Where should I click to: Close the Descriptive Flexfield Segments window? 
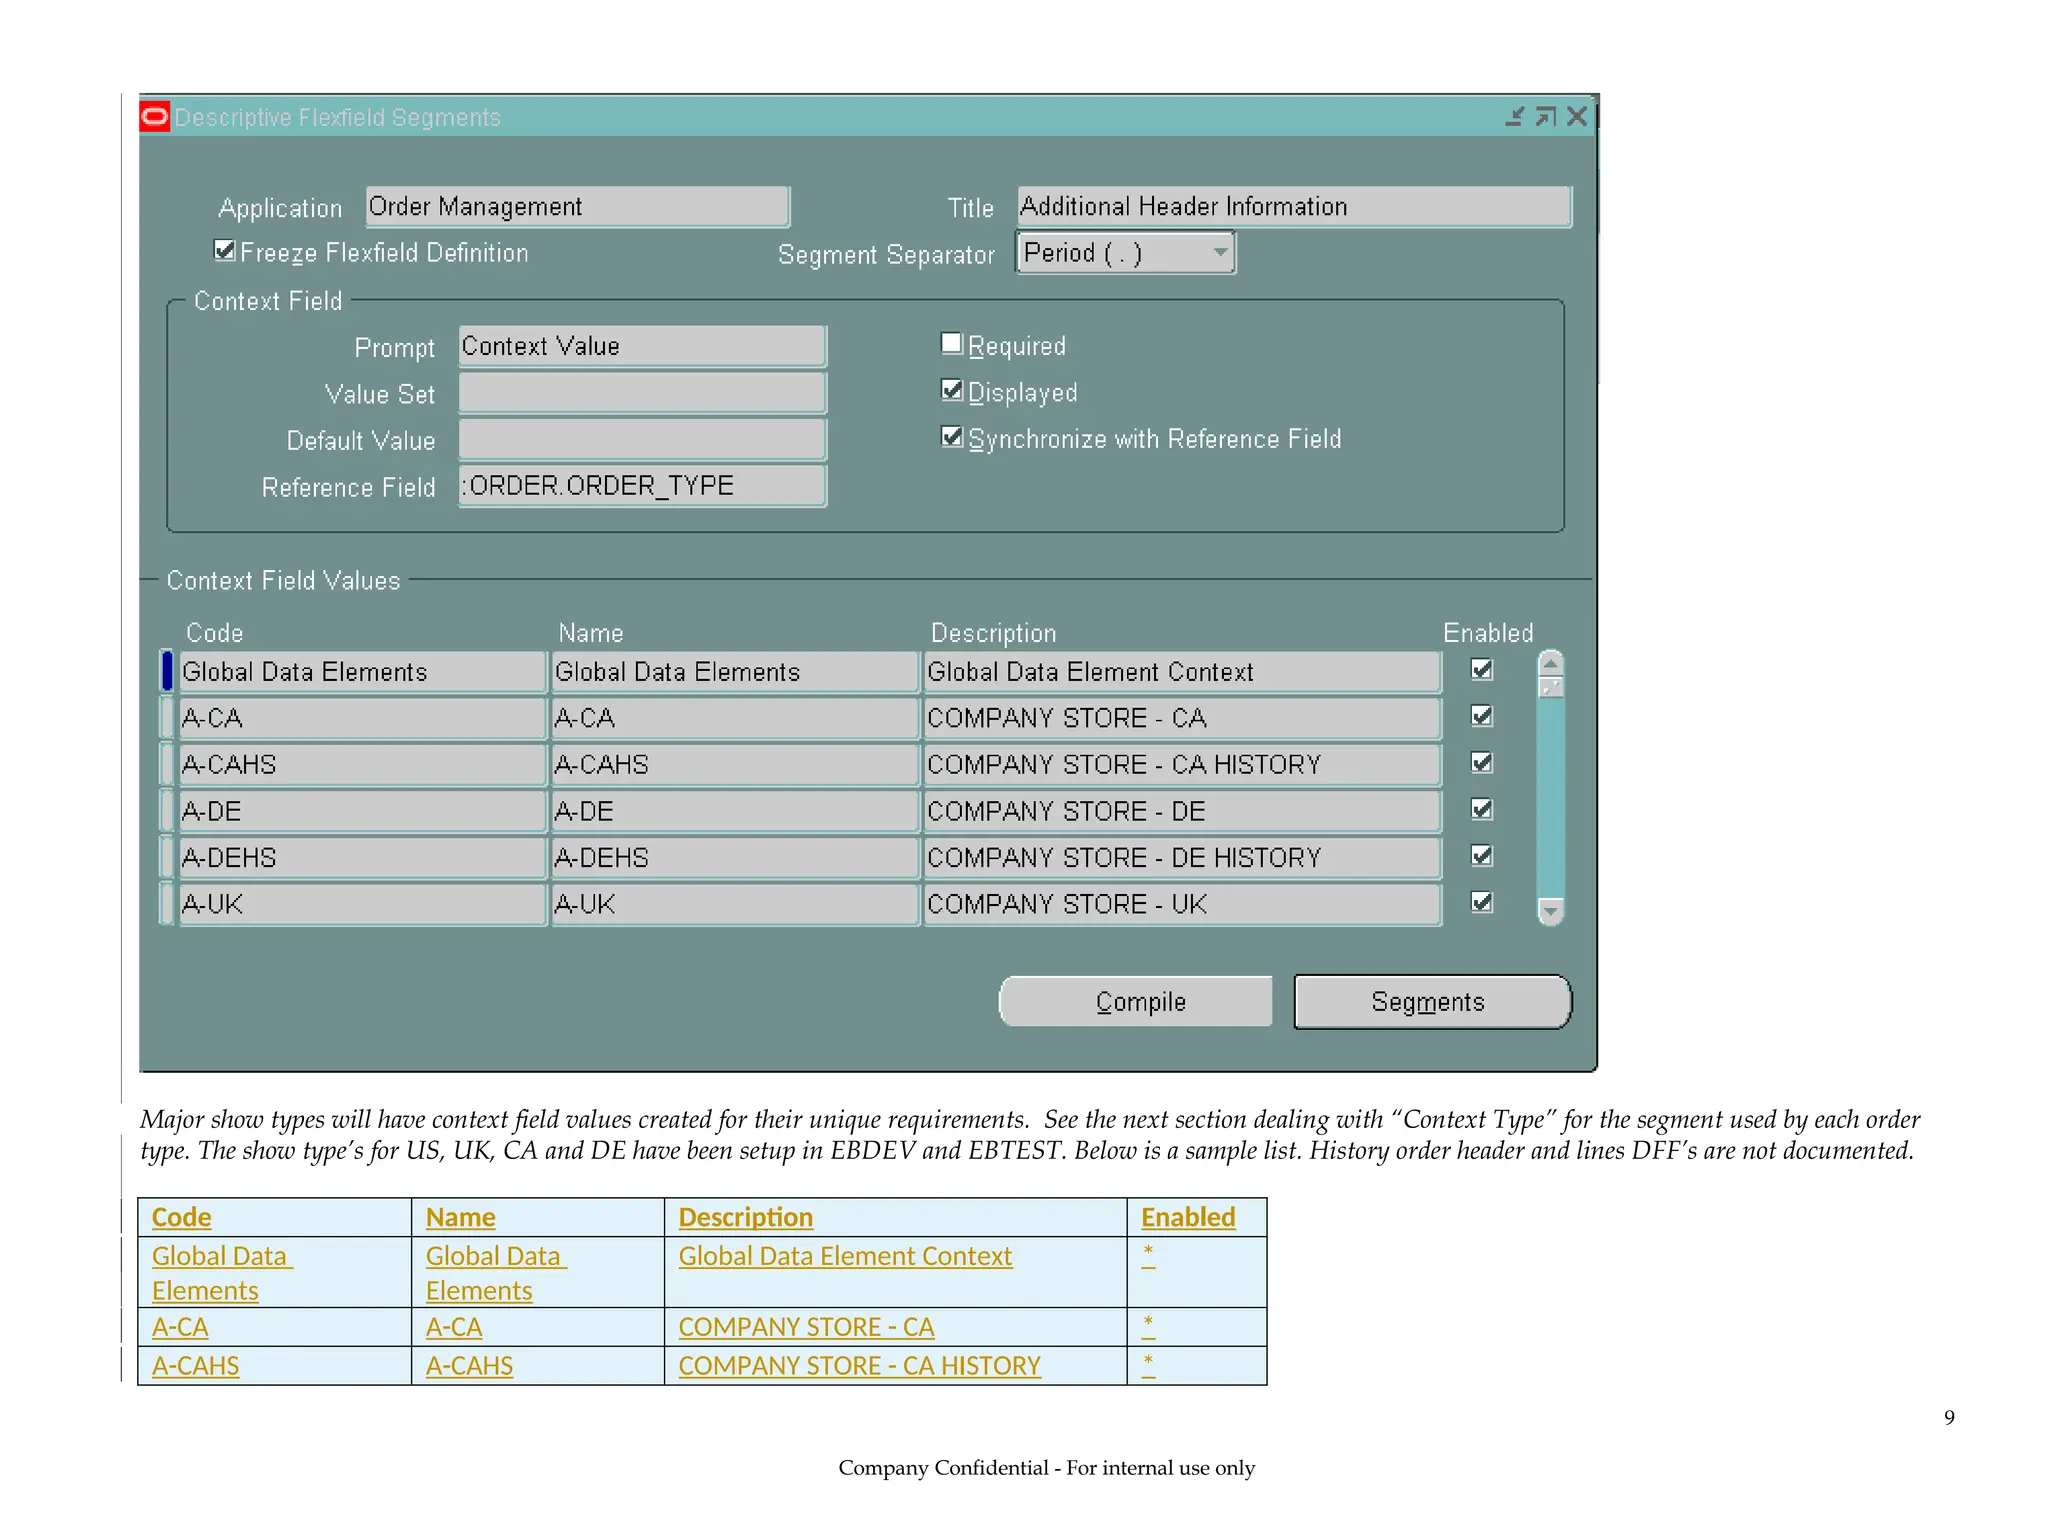pyautogui.click(x=1577, y=117)
